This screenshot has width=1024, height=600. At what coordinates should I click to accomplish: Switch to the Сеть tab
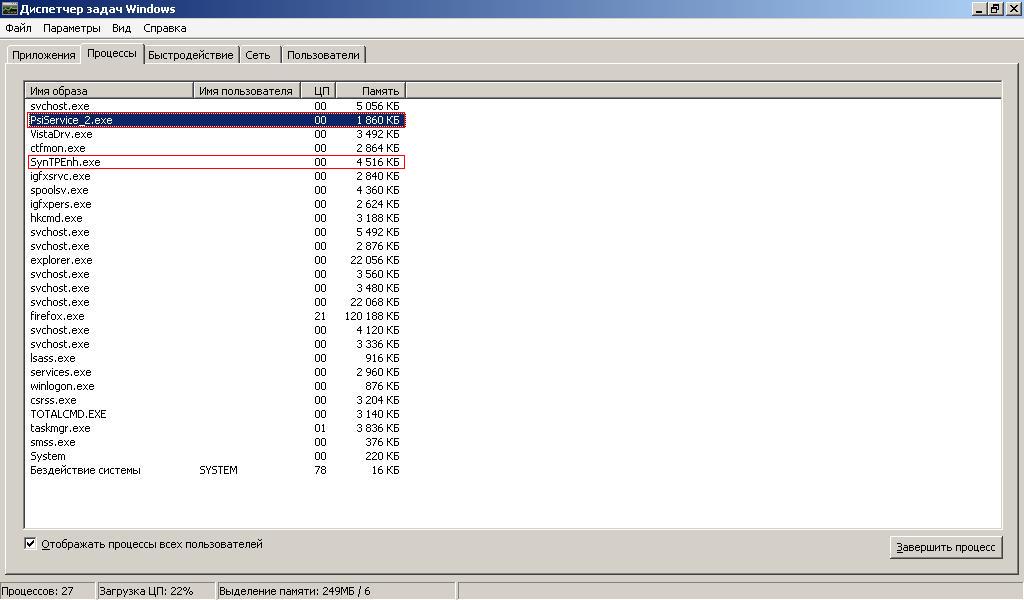tap(257, 55)
